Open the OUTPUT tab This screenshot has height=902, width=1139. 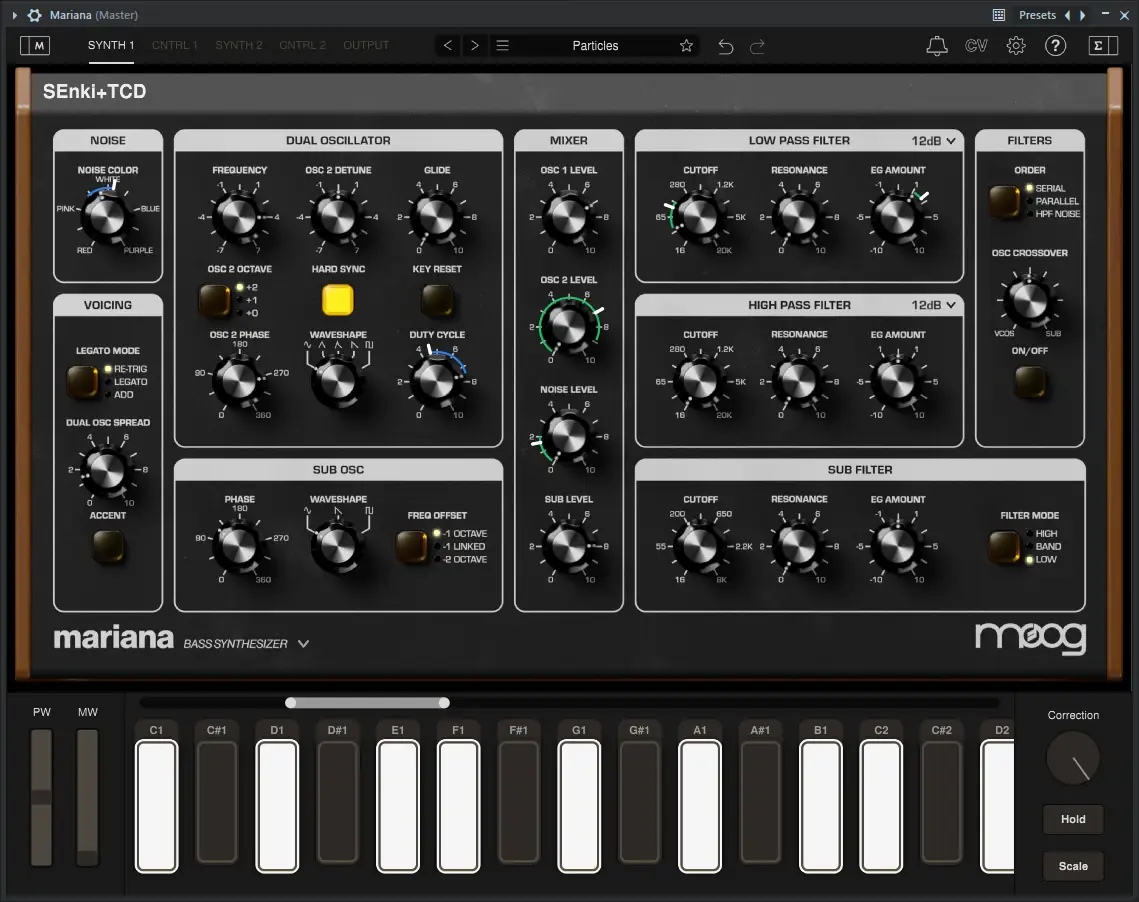[366, 45]
